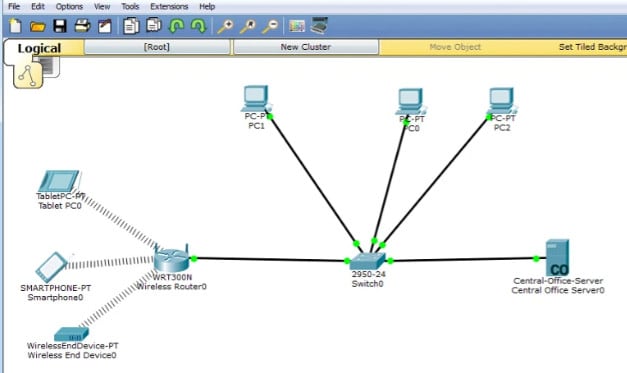The width and height of the screenshot is (627, 373).
Task: Select the PC0 computer device
Action: [x=410, y=102]
